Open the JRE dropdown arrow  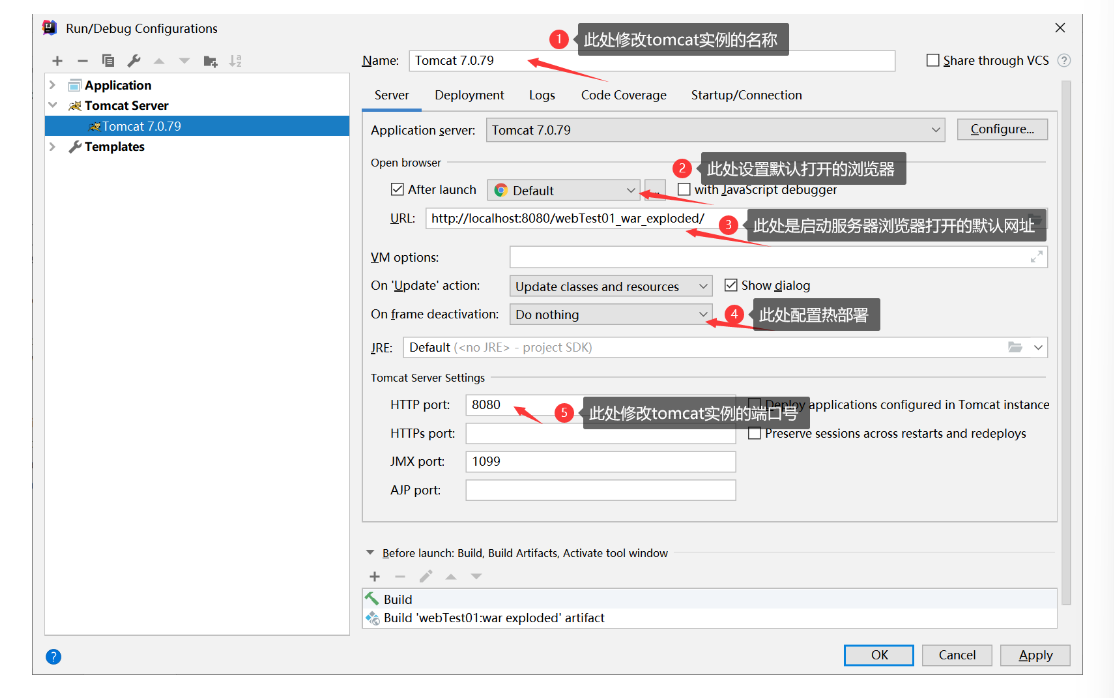(x=1038, y=348)
